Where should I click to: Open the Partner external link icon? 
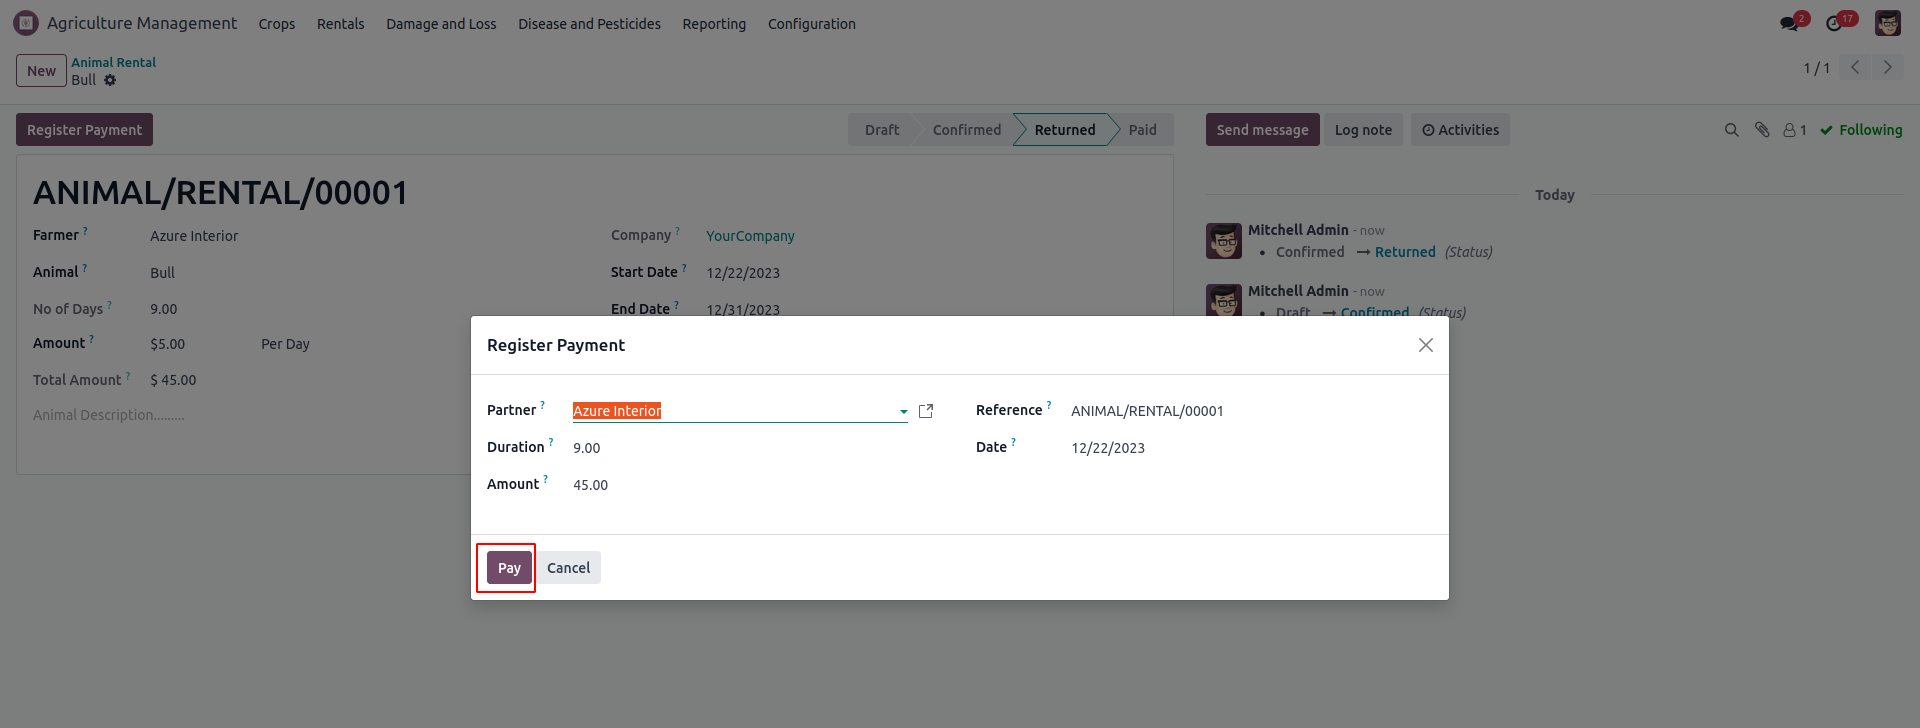(x=926, y=411)
